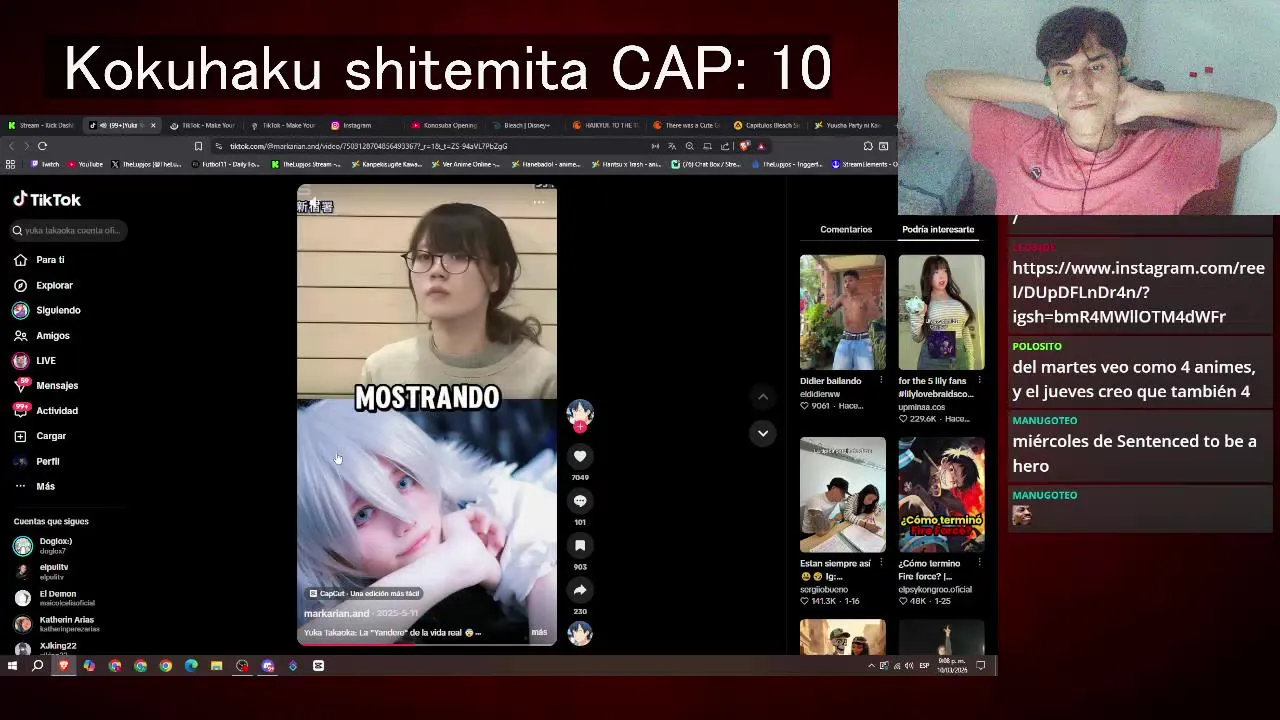
Task: Bookmark the video showing 903 saves
Action: (x=580, y=545)
